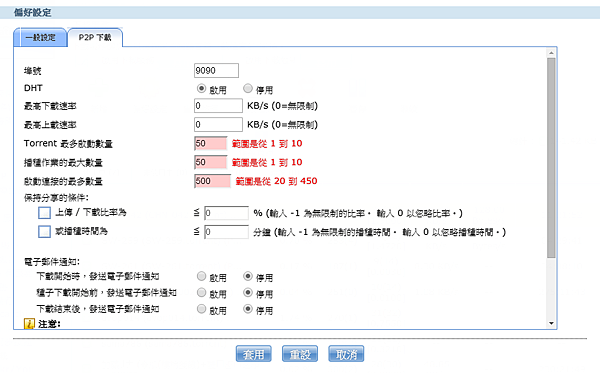
Task: Enable email notice before seed download starts
Action: (x=201, y=292)
